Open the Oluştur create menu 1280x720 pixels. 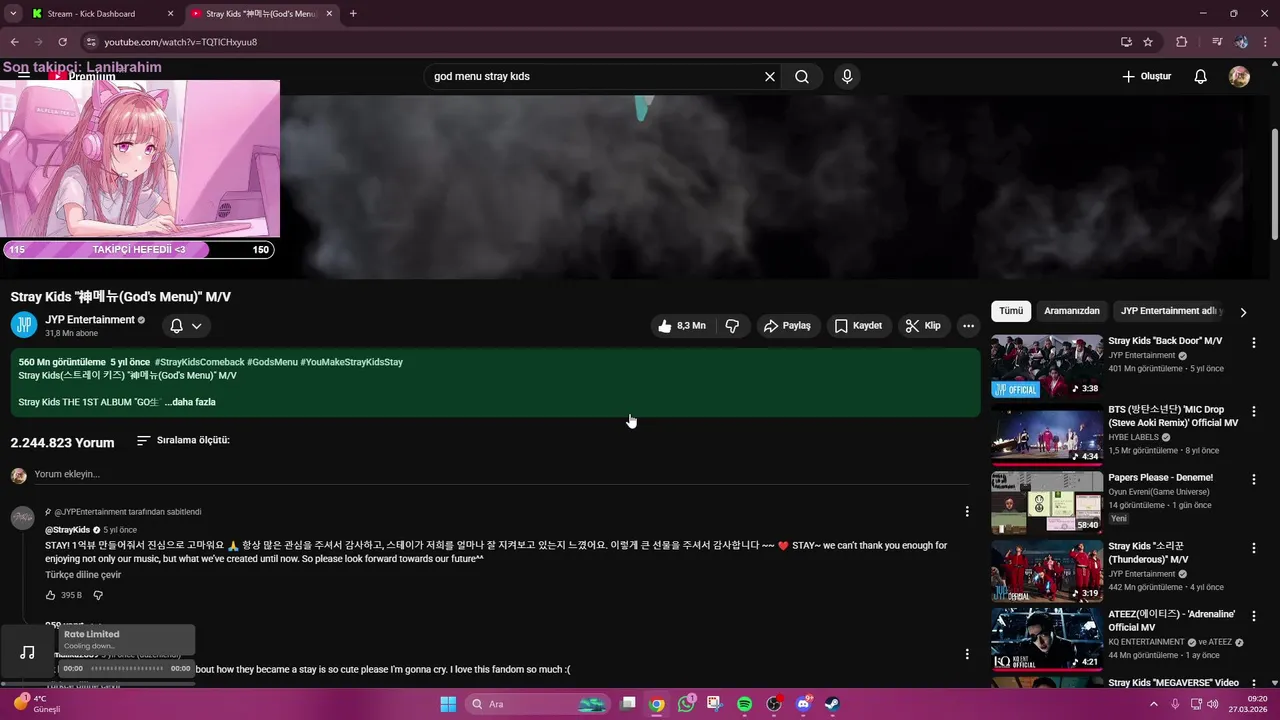(x=1146, y=77)
